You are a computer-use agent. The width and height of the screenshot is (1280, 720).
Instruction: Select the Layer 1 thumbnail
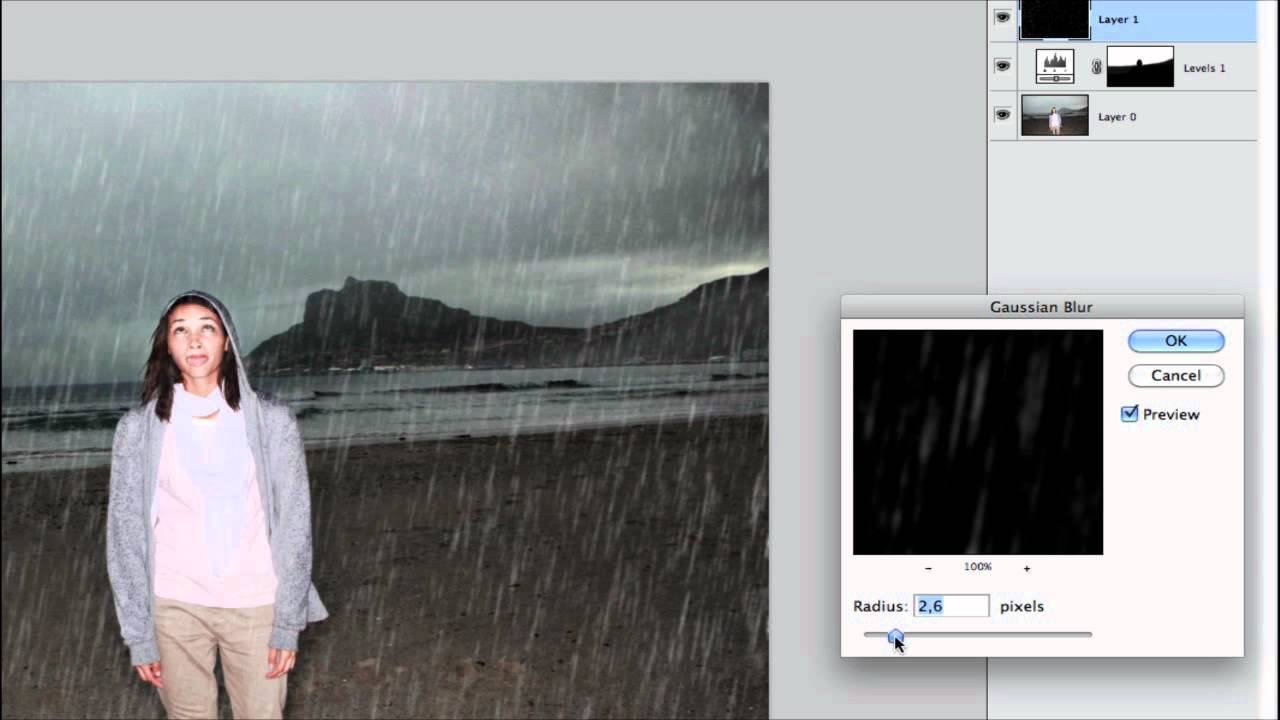tap(1054, 19)
